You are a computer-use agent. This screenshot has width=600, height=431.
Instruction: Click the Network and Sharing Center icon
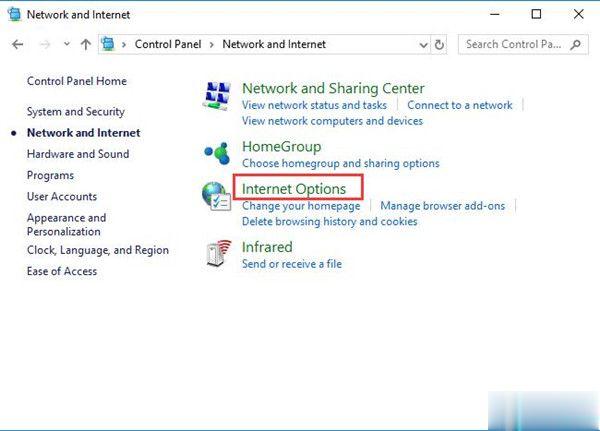tap(217, 96)
